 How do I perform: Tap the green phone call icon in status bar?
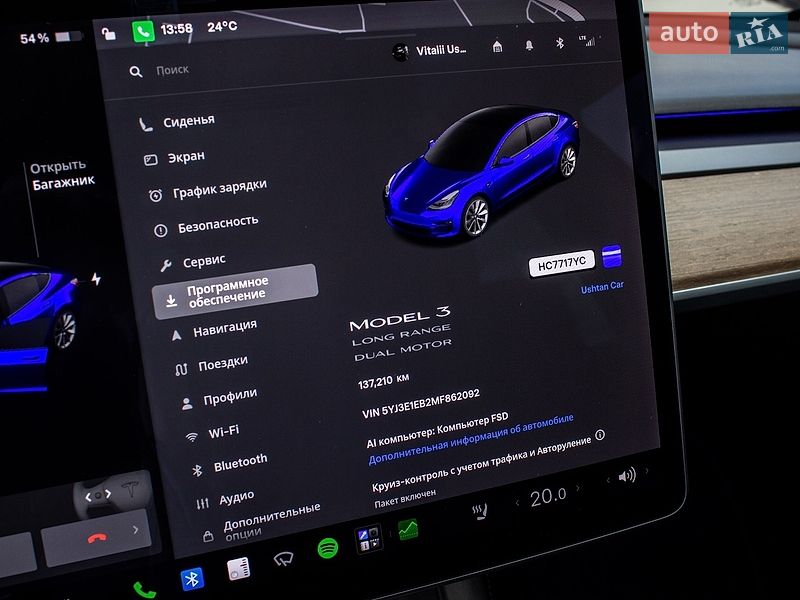point(143,32)
